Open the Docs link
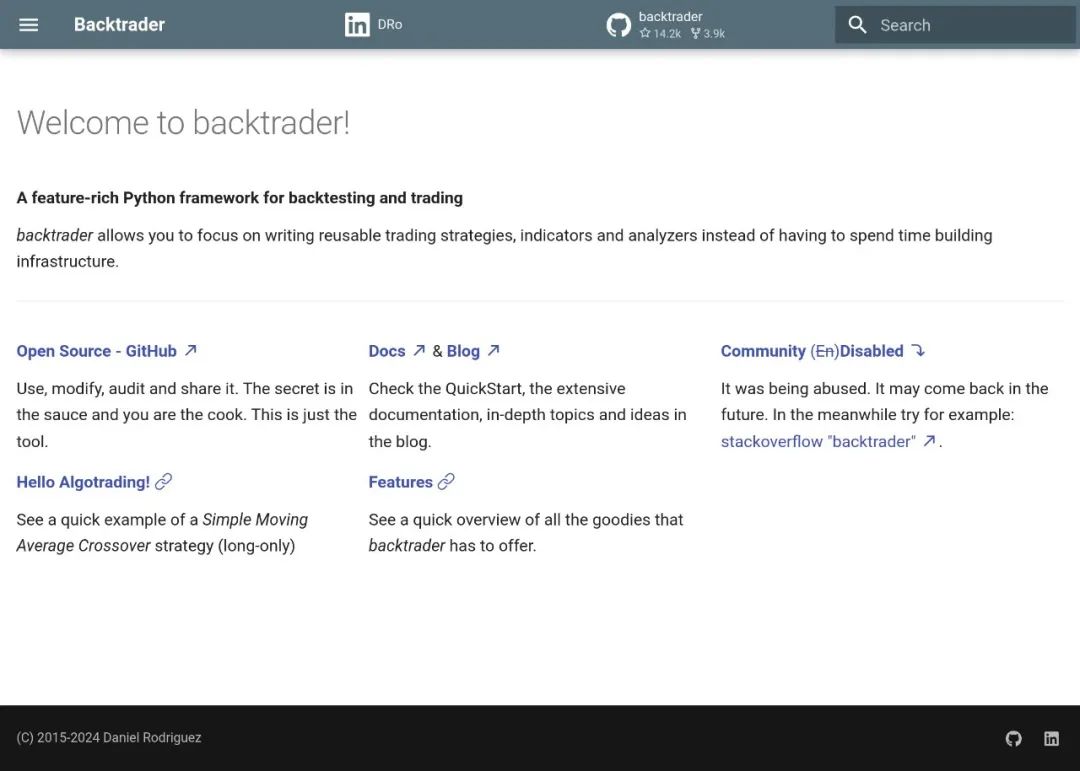Viewport: 1080px width, 771px height. click(386, 351)
